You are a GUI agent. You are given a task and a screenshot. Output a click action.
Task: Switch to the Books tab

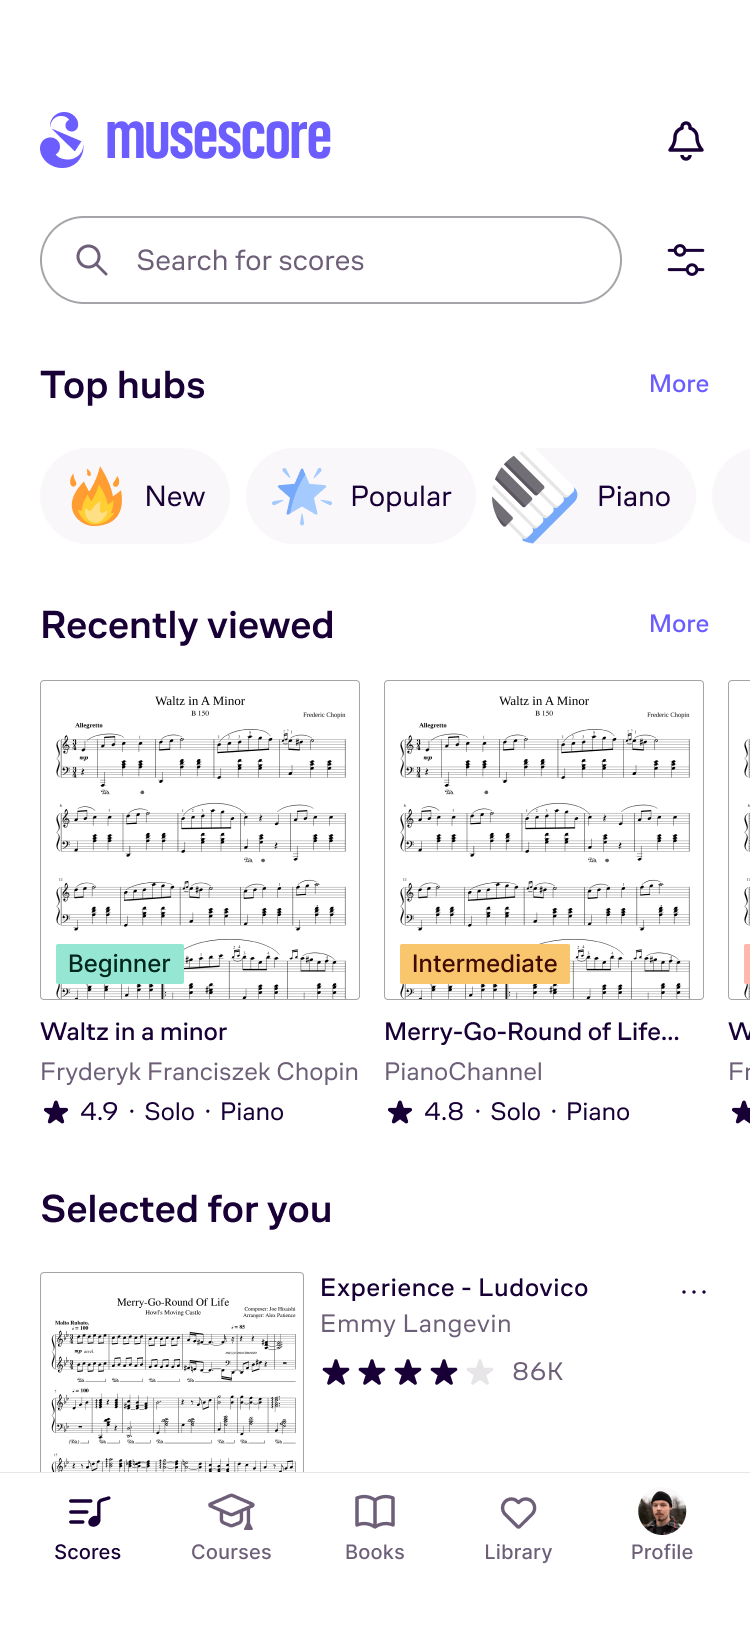pos(375,1526)
